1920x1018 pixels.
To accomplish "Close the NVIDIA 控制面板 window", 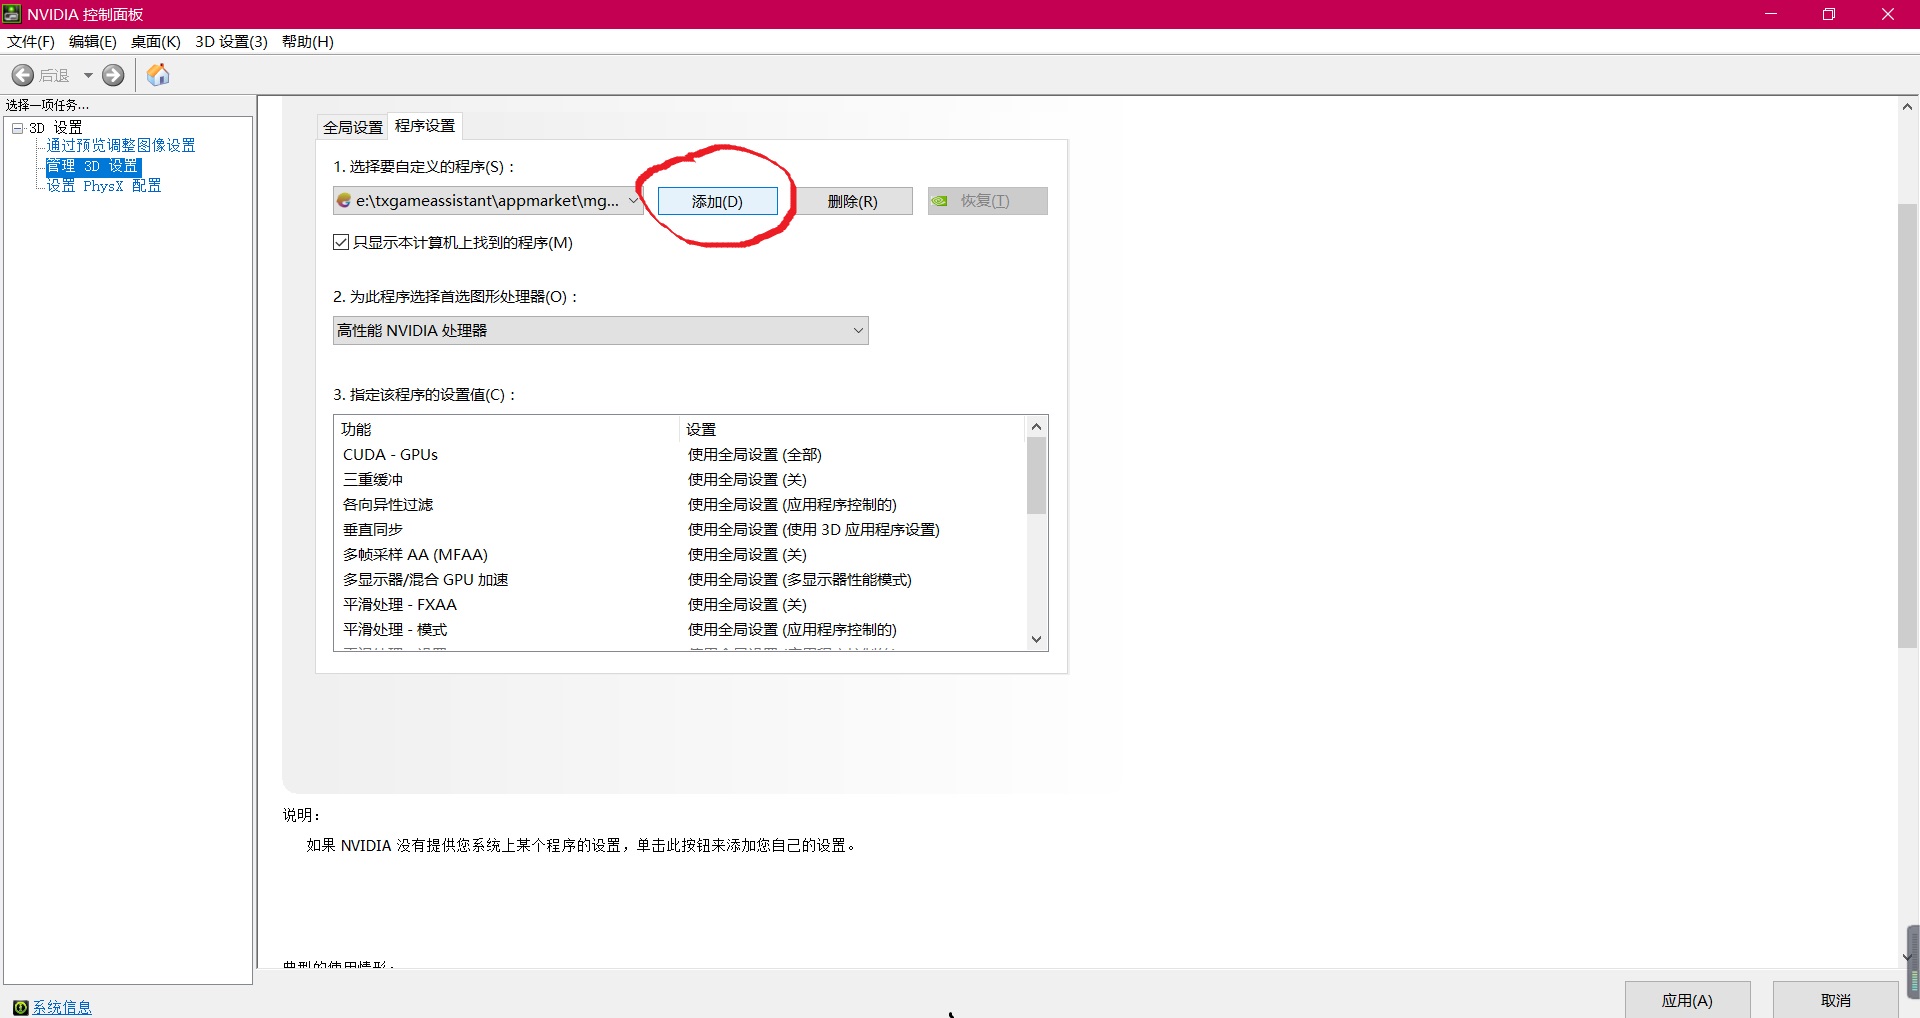I will 1888,14.
